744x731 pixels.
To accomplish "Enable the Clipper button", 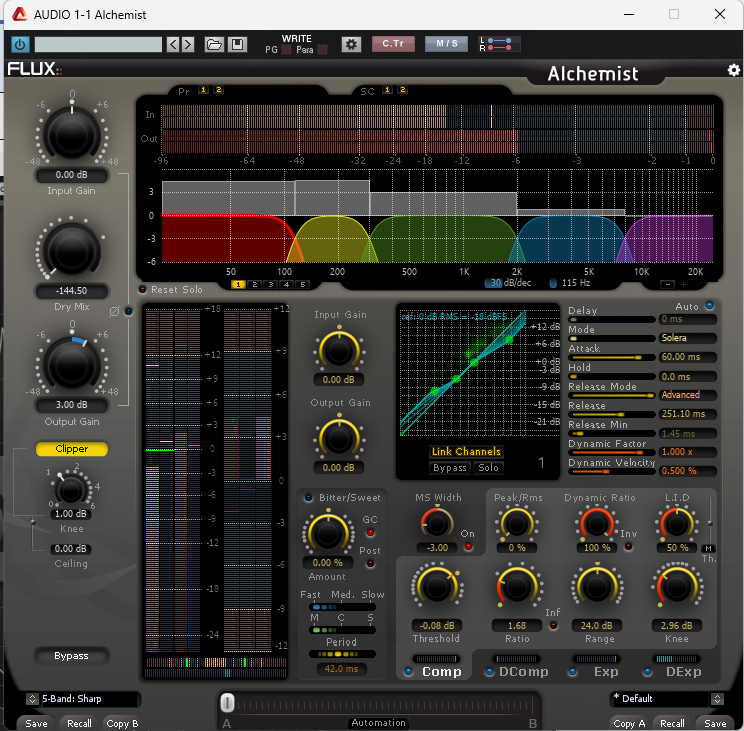I will coord(72,449).
